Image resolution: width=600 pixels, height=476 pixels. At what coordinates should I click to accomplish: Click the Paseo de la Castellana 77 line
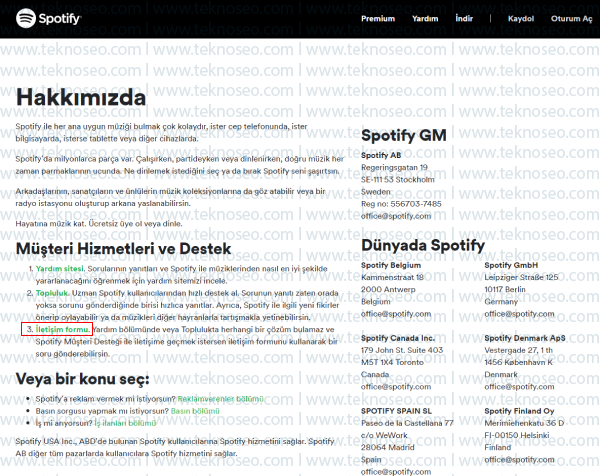click(x=407, y=423)
